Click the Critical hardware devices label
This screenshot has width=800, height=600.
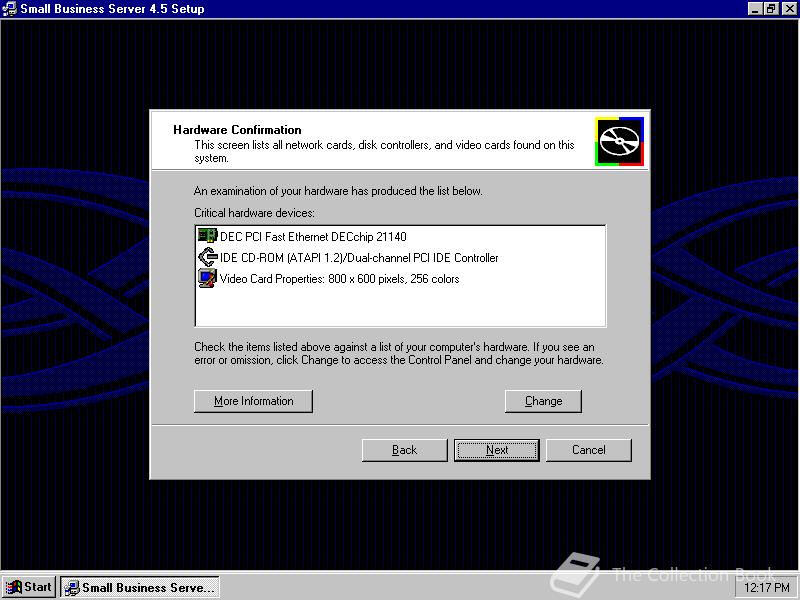[254, 213]
